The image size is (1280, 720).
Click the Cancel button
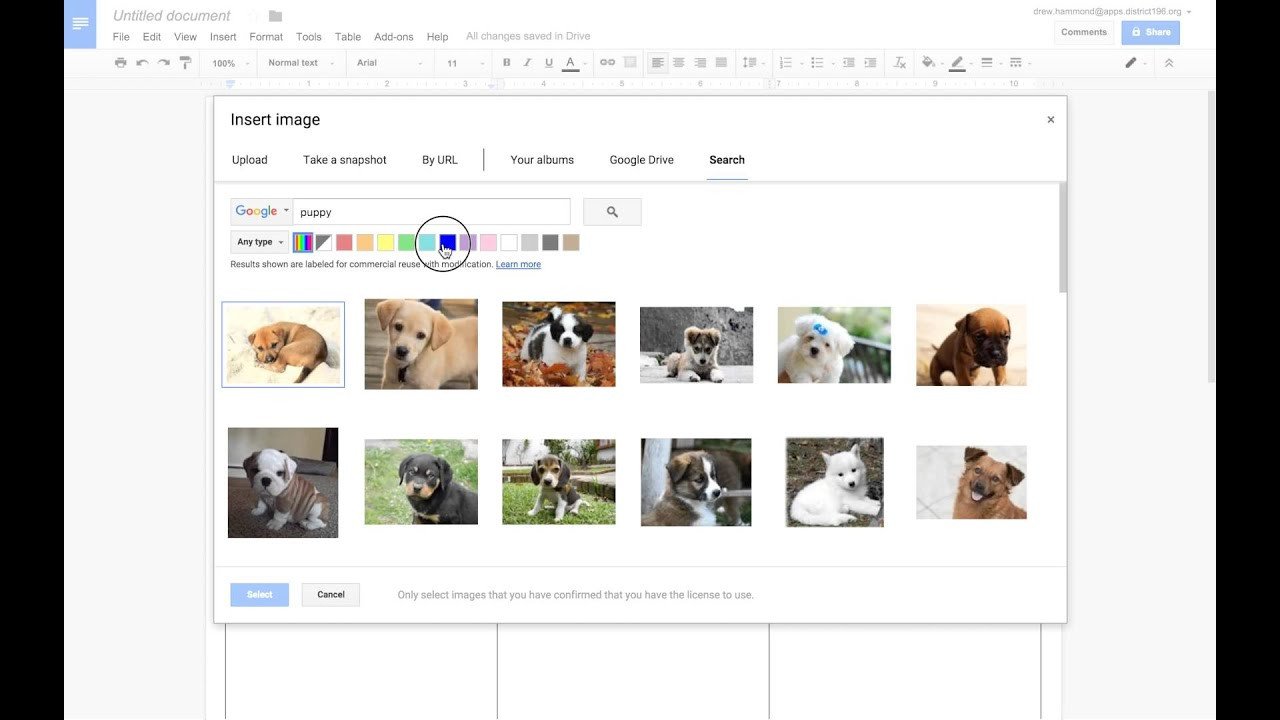coord(331,595)
